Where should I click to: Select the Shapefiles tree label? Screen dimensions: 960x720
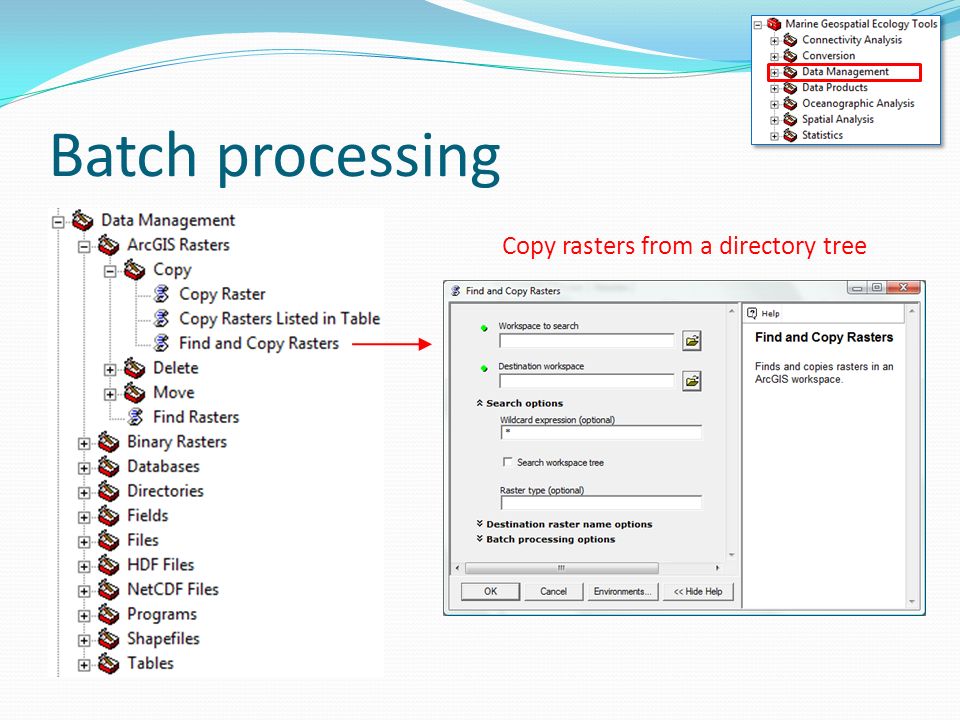tap(163, 639)
